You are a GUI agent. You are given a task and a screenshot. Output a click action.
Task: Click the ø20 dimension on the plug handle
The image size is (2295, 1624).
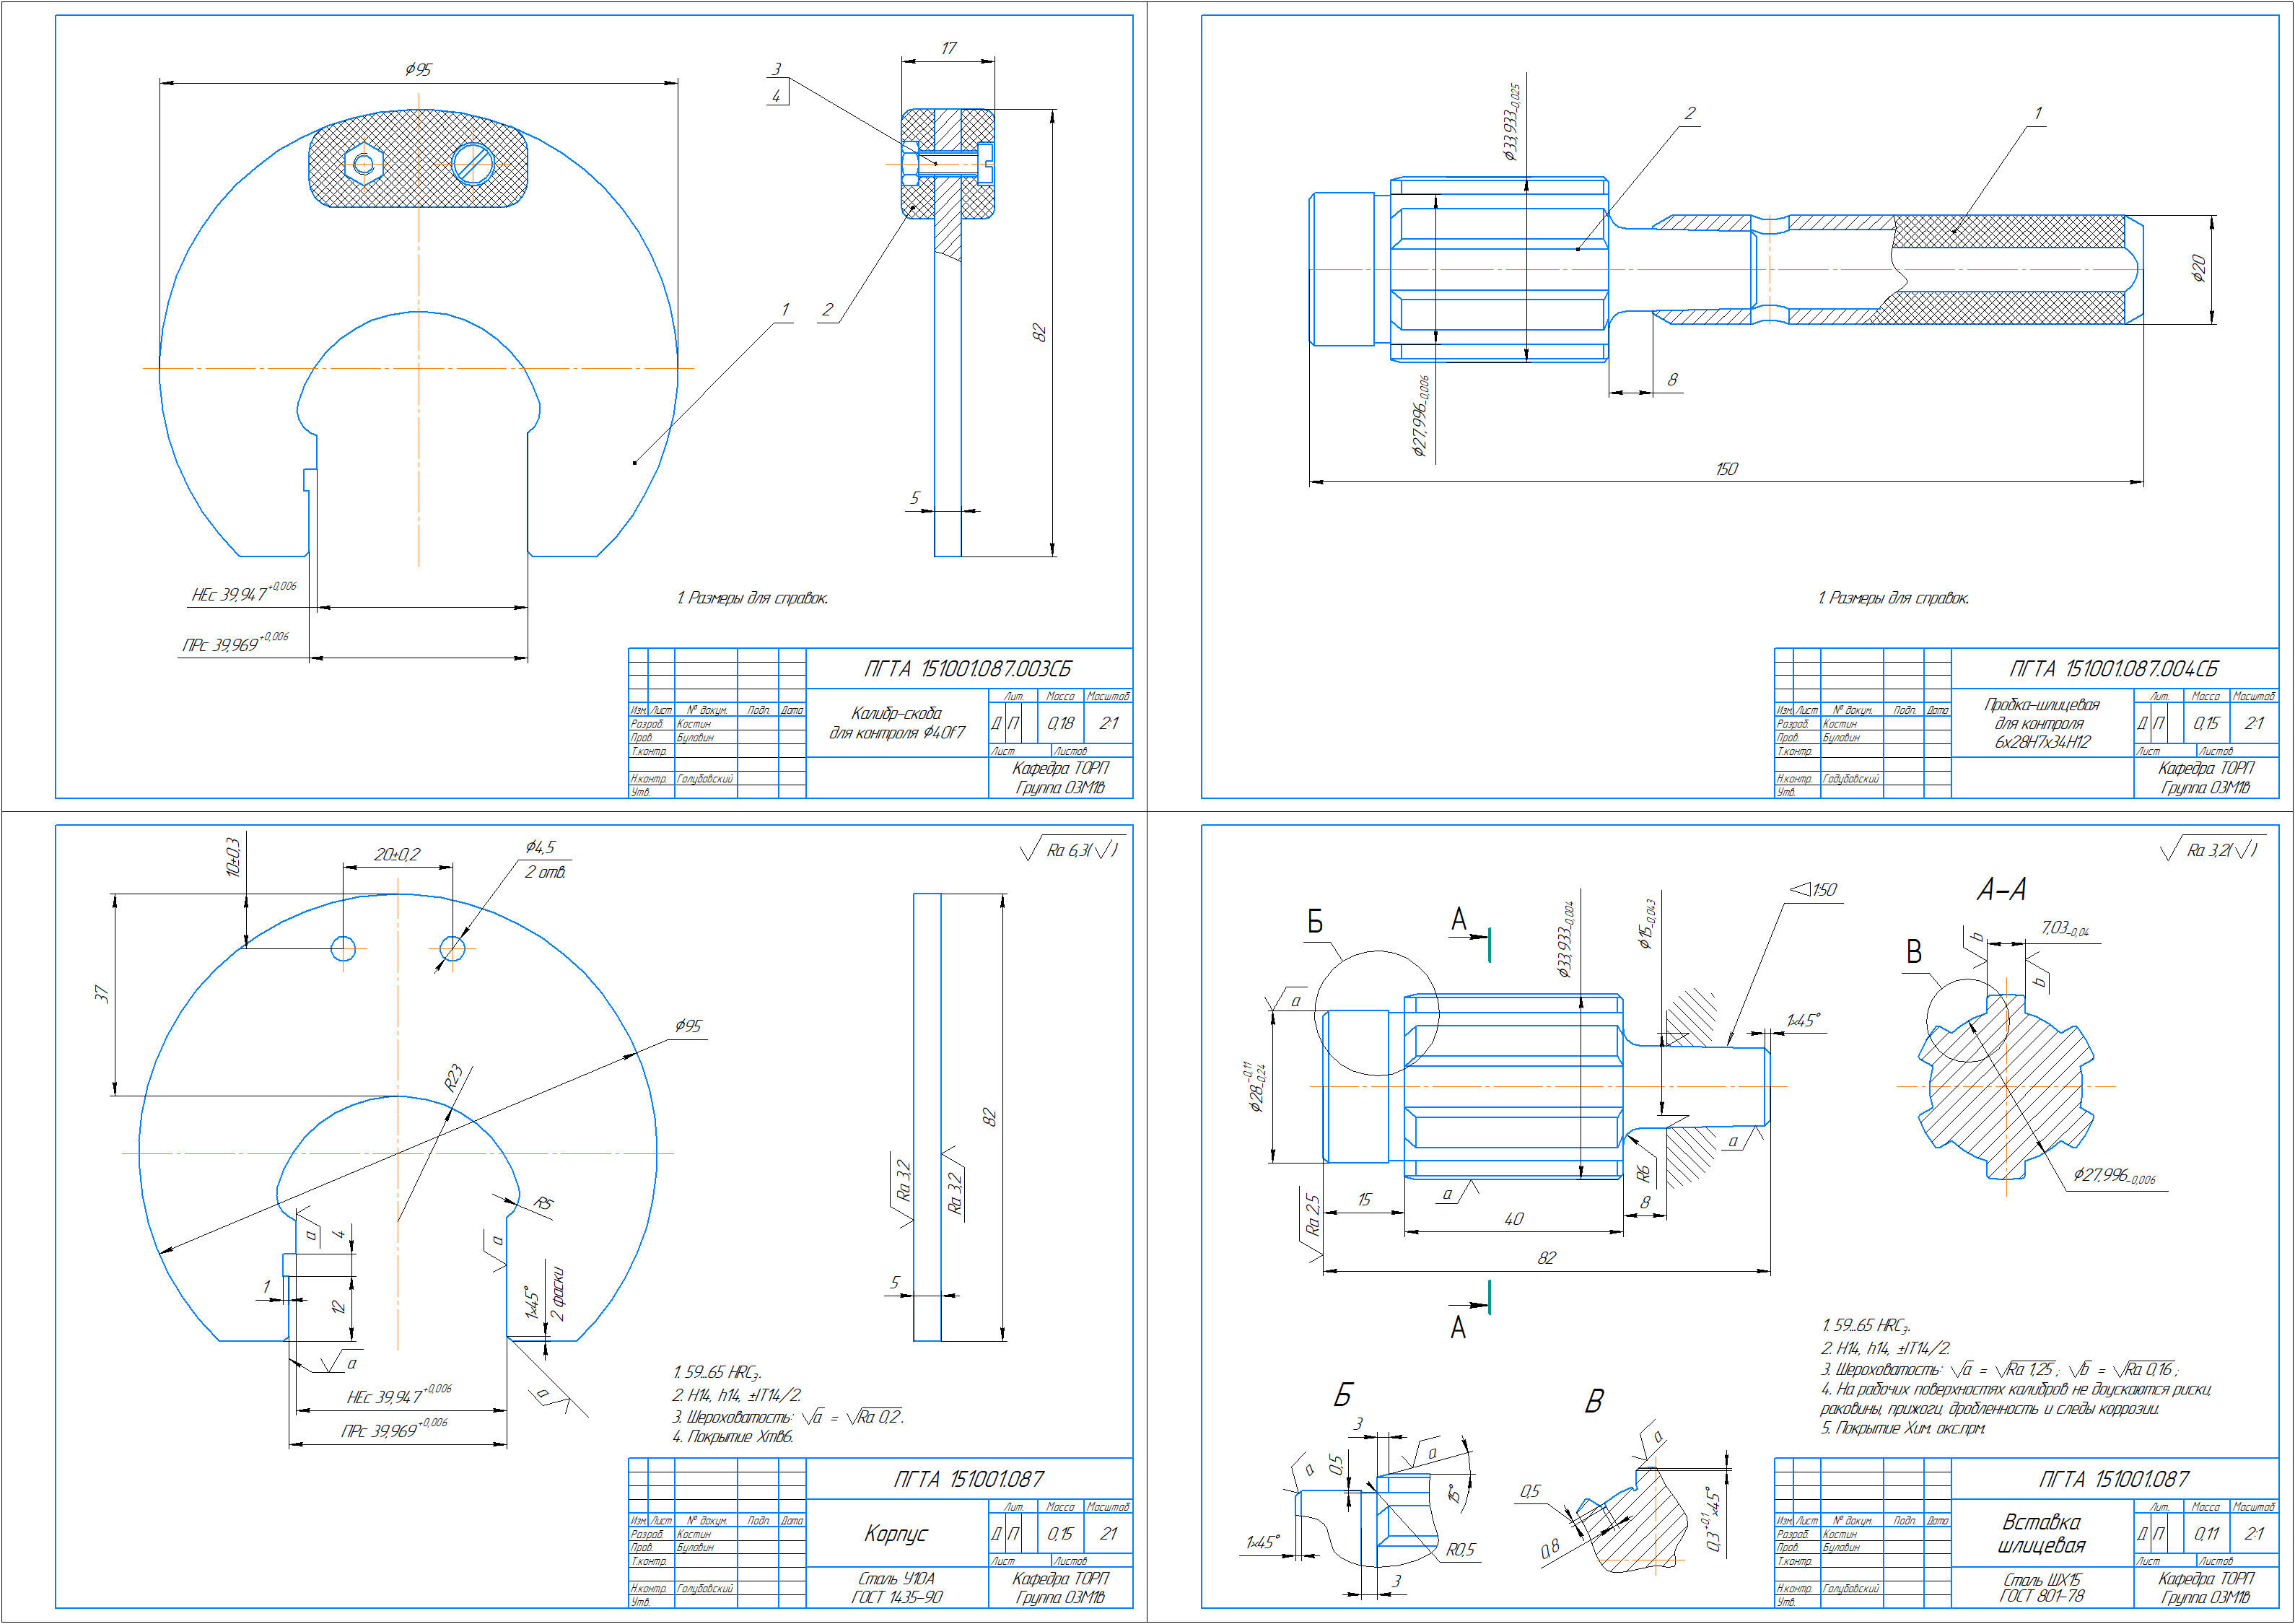coord(2198,268)
